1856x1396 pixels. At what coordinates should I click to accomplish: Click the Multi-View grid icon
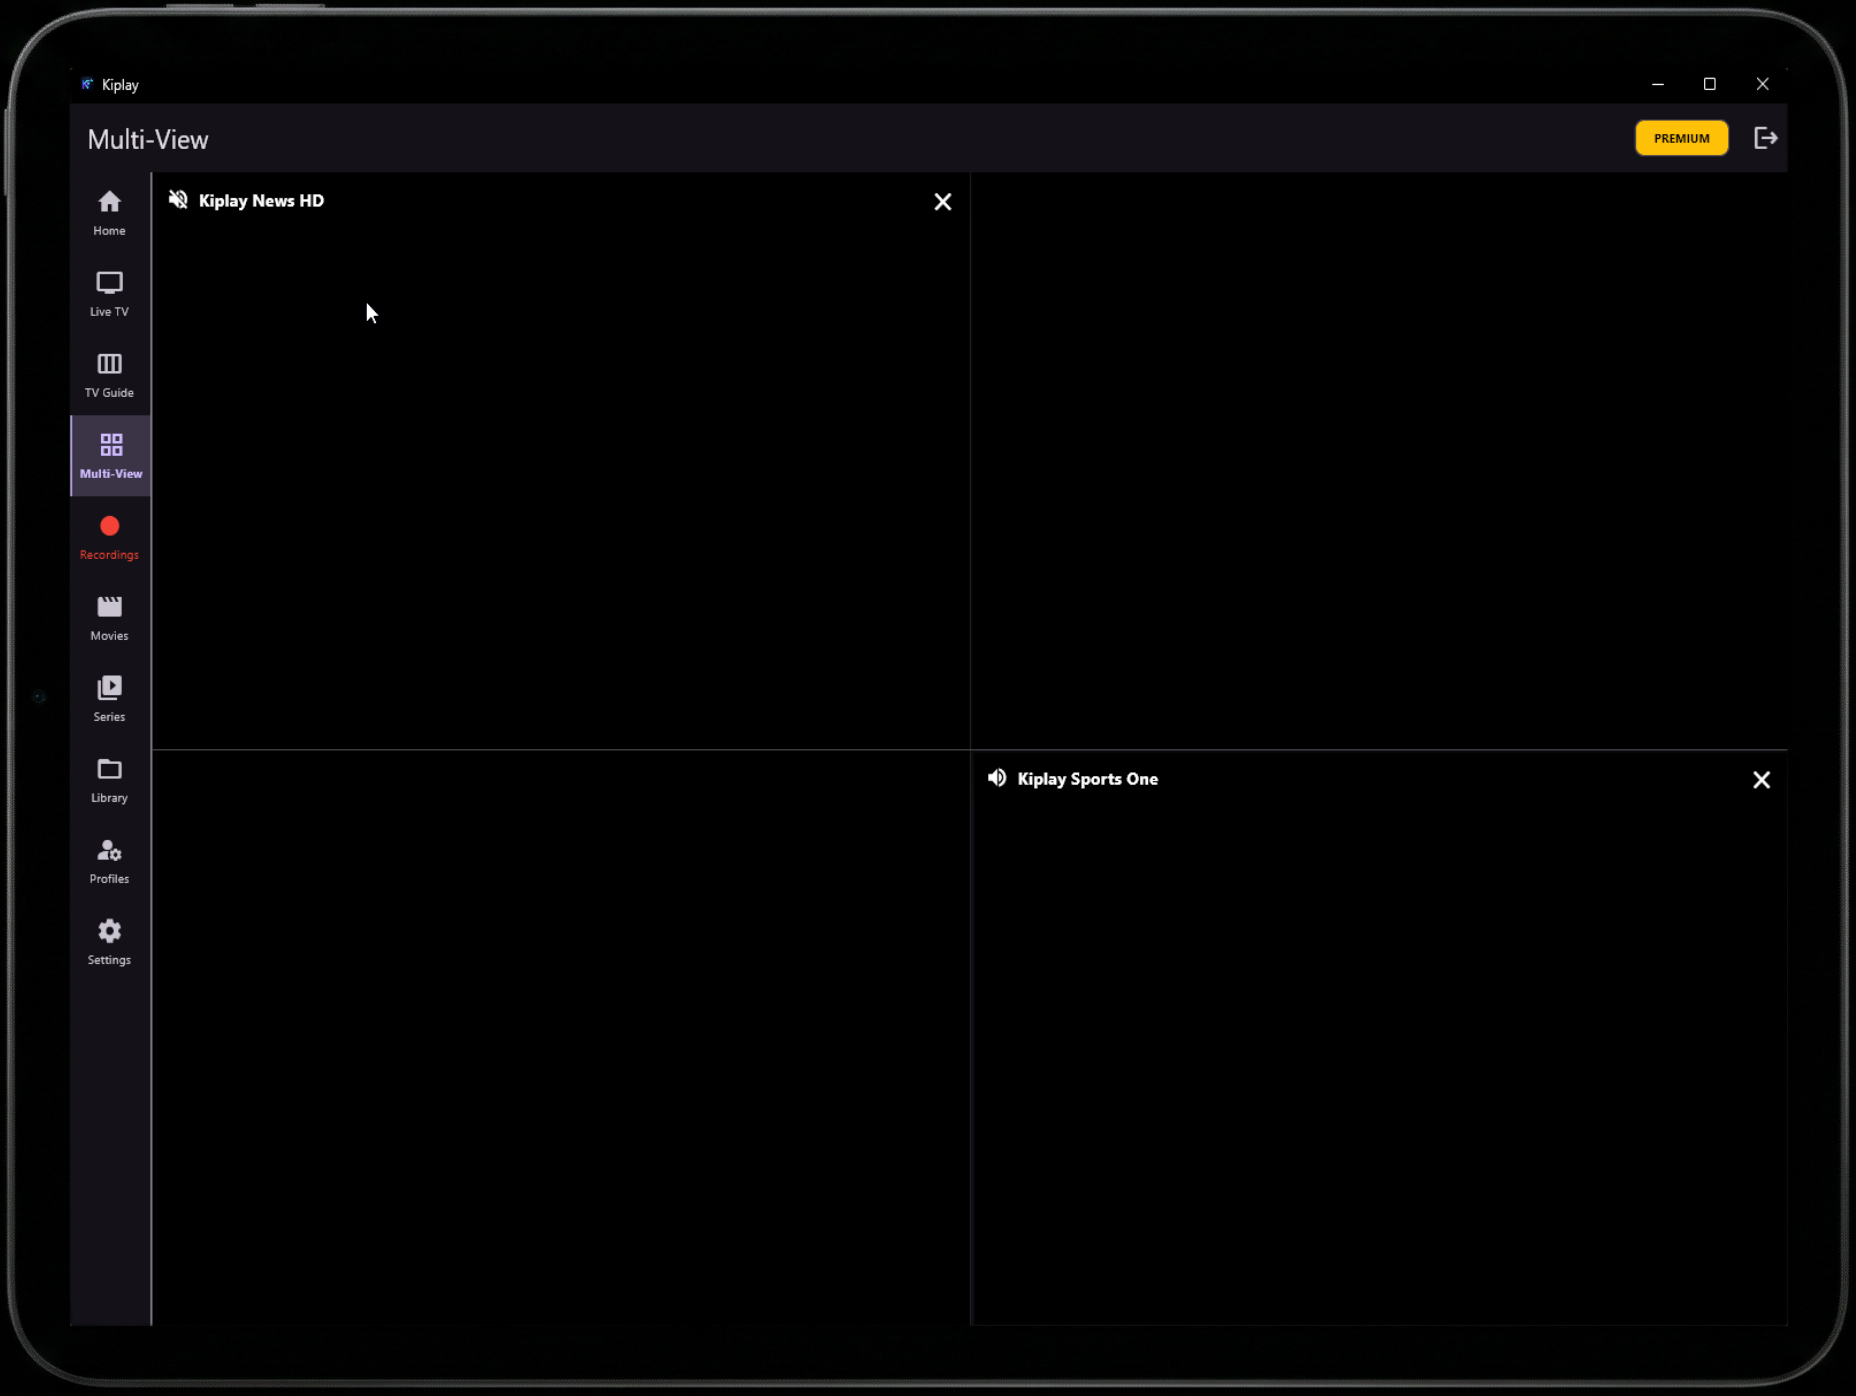click(109, 445)
